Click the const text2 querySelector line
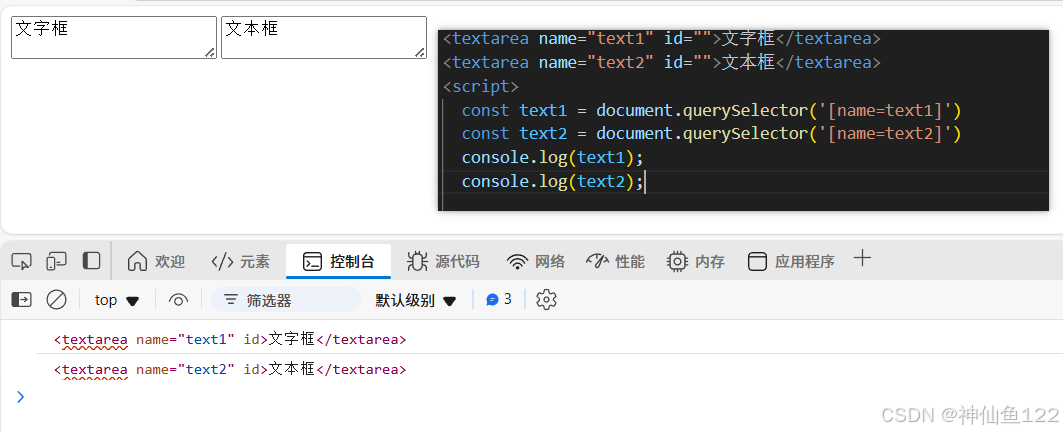 point(711,134)
